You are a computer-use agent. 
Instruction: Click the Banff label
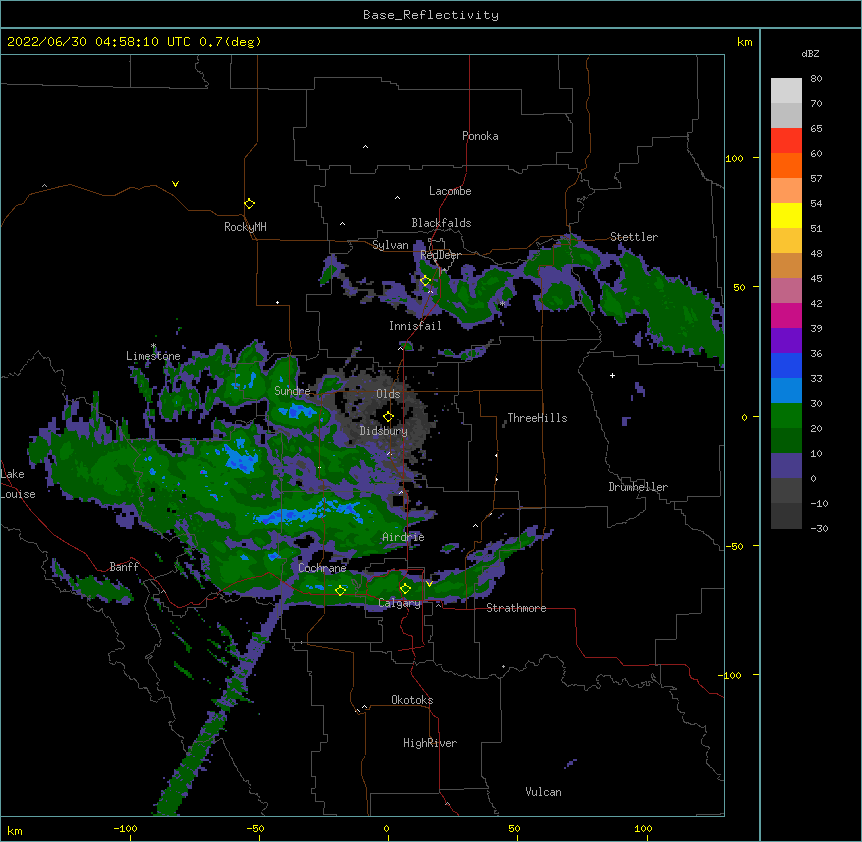124,567
